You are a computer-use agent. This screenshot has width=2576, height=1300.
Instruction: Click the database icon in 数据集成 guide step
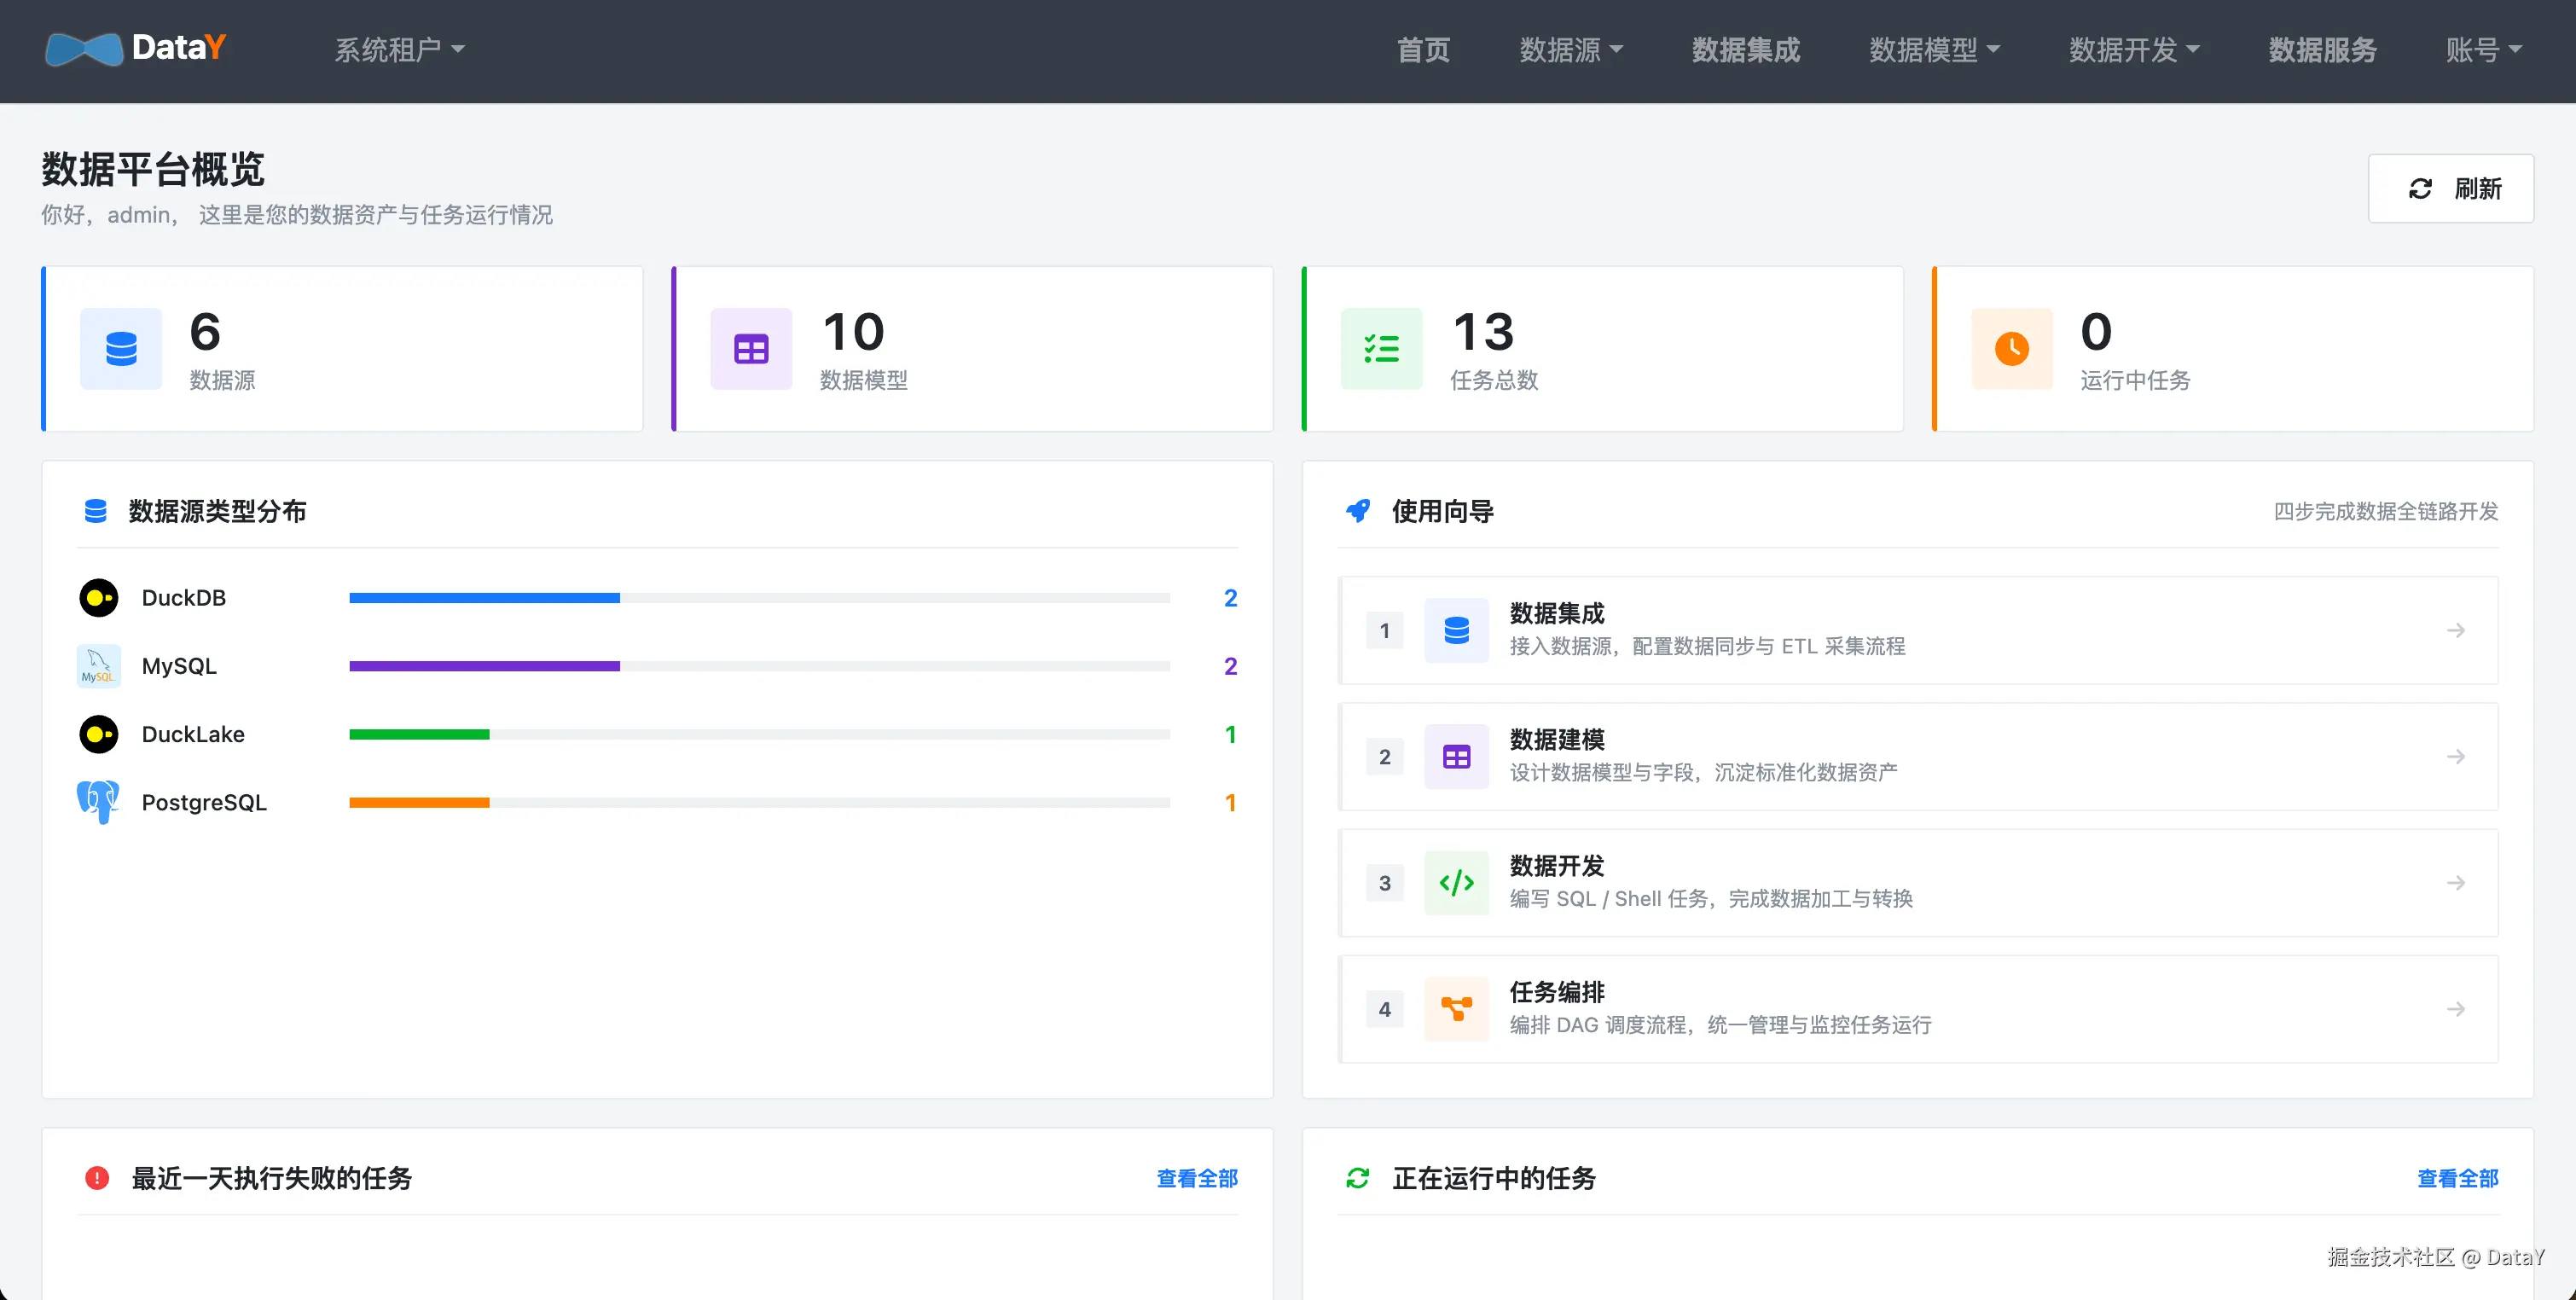(1456, 630)
